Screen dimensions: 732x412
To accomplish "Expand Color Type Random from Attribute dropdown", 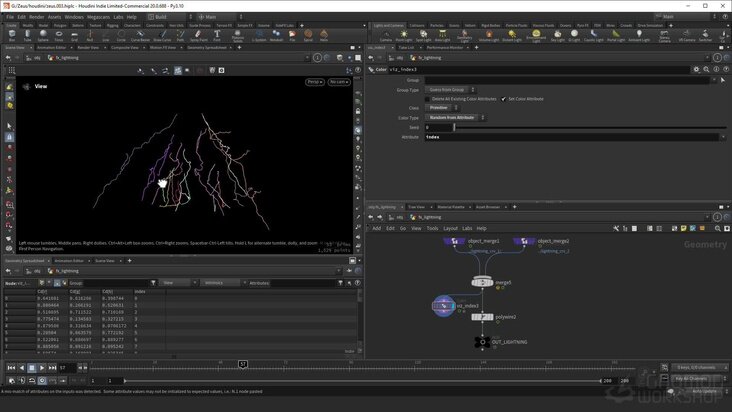I will 455,118.
